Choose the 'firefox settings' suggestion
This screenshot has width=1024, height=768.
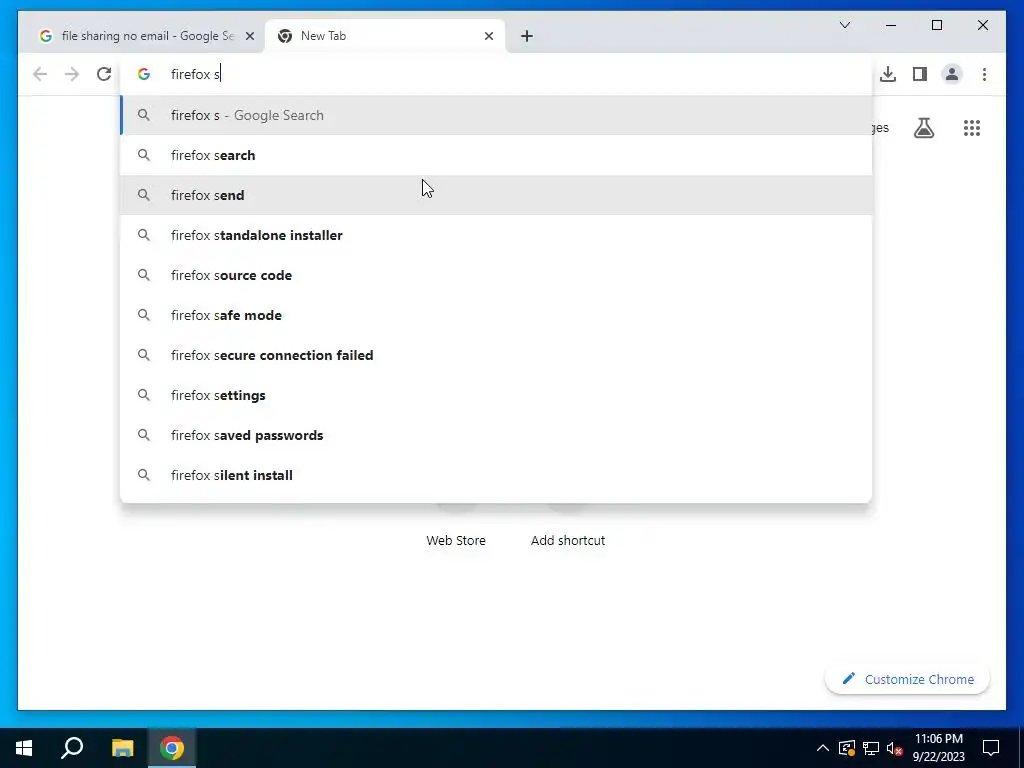[x=496, y=395]
